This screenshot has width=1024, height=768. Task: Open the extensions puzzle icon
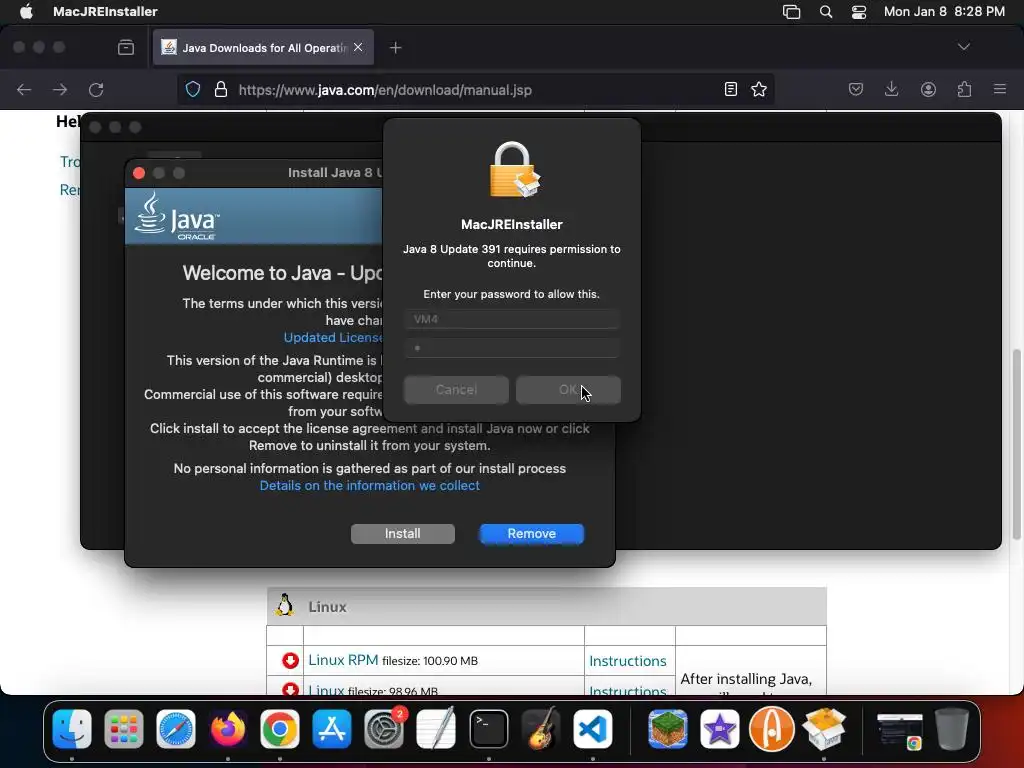965,89
